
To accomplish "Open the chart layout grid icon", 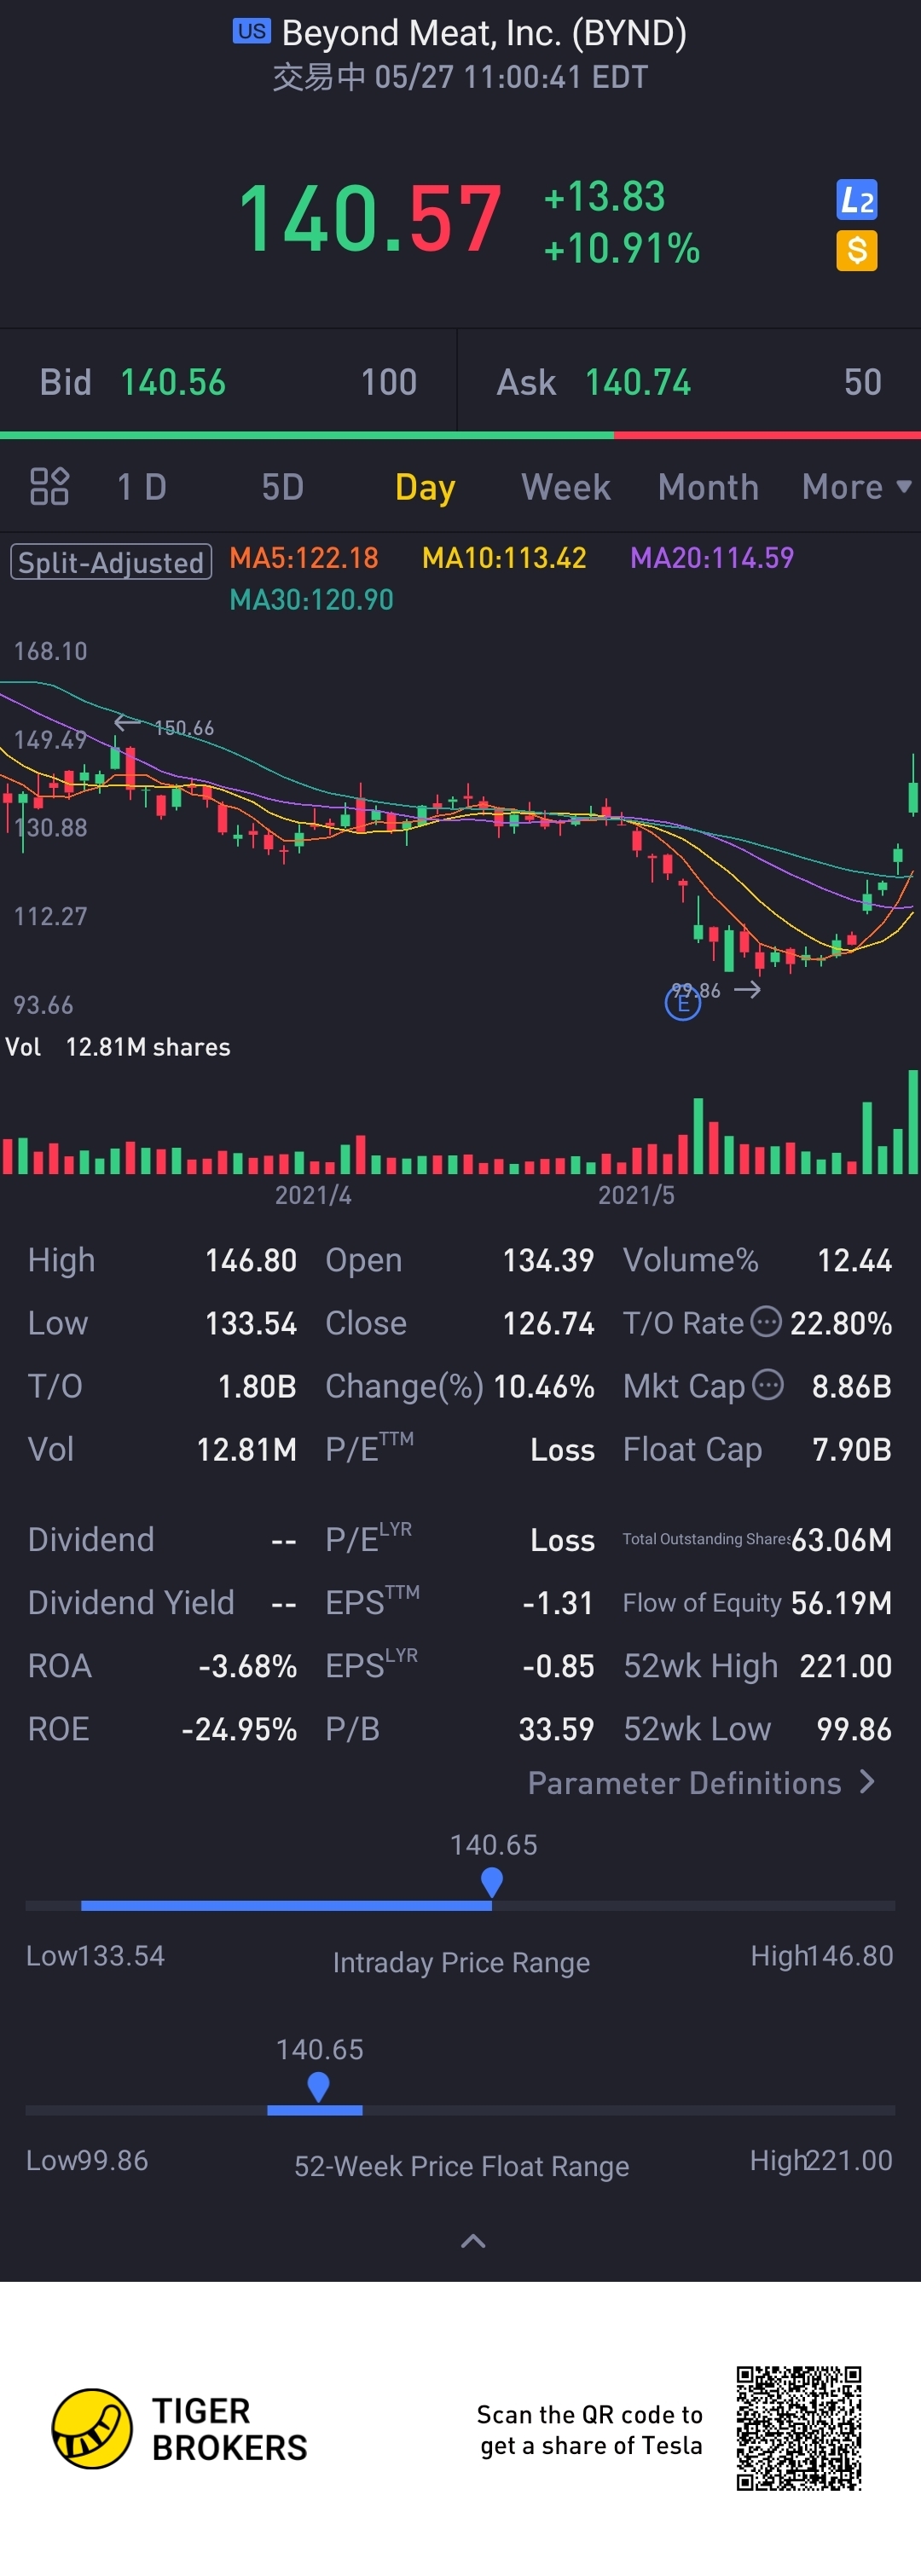I will pos(49,487).
